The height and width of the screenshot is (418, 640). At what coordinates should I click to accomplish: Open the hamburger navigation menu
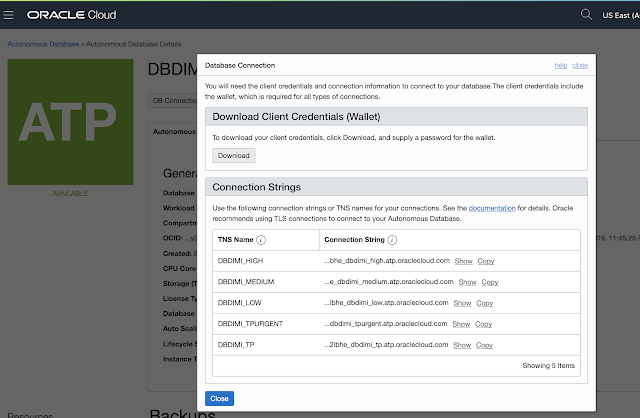9,15
